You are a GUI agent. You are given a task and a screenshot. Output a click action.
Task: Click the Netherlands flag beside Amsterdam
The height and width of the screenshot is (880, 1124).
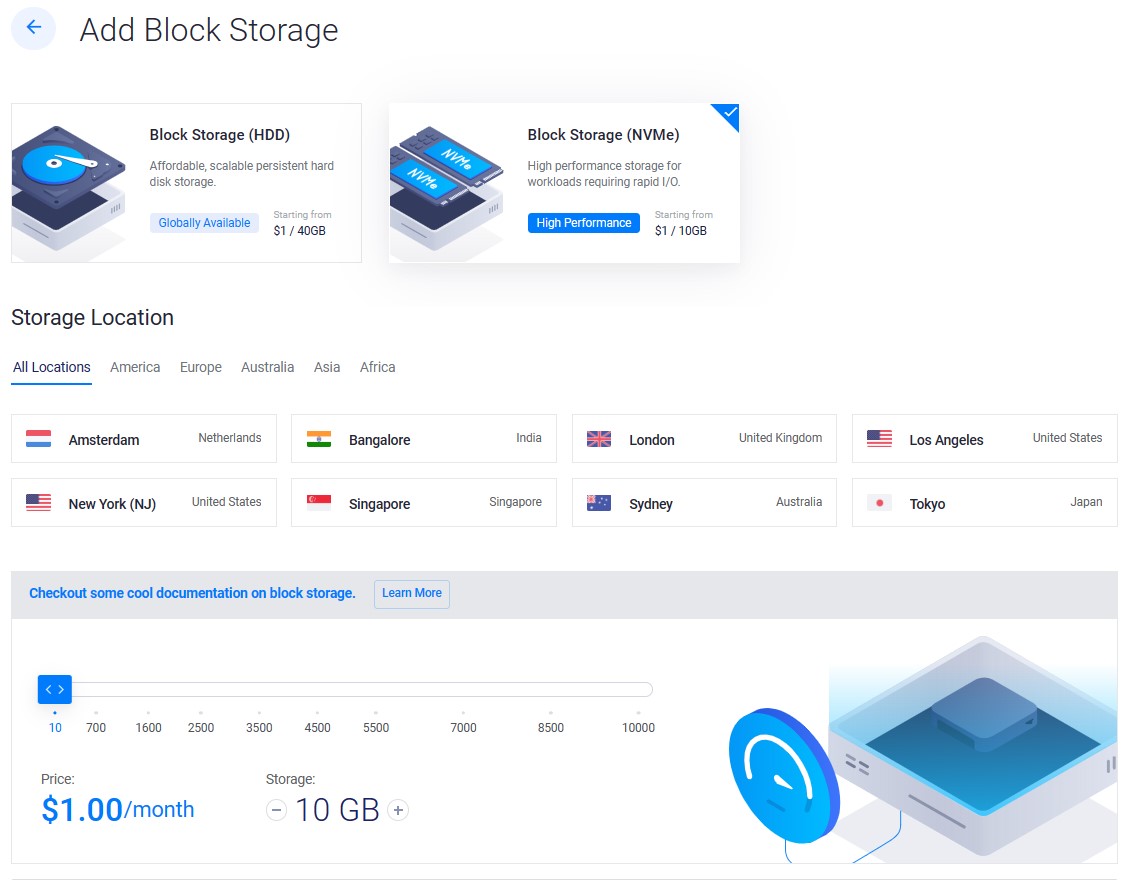coord(38,437)
